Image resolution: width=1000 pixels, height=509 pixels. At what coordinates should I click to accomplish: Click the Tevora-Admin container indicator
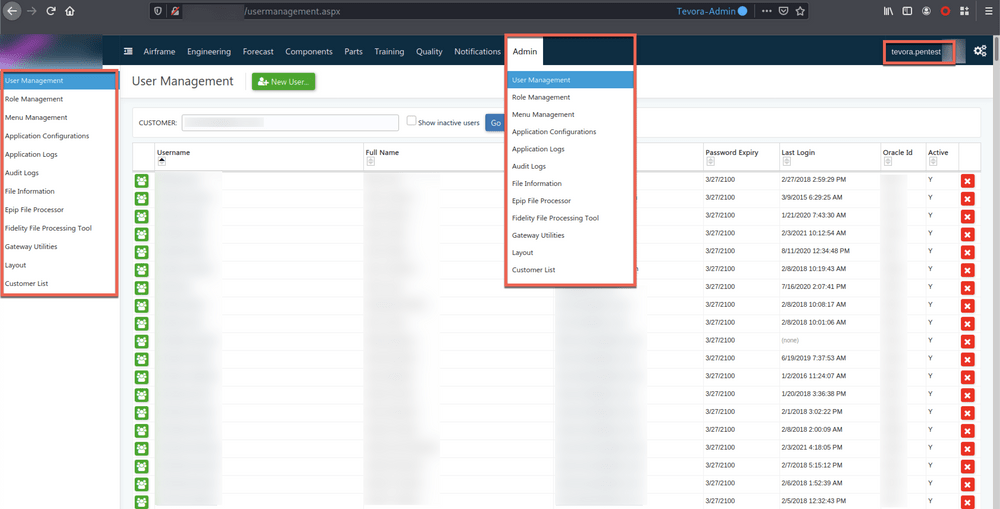tap(712, 11)
